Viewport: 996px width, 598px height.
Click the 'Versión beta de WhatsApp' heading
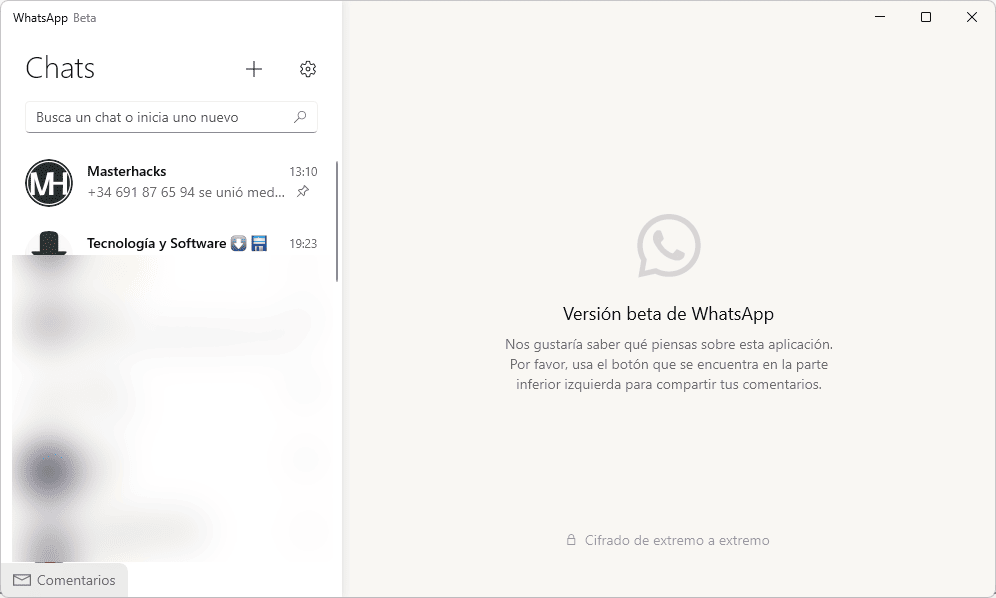click(x=668, y=314)
